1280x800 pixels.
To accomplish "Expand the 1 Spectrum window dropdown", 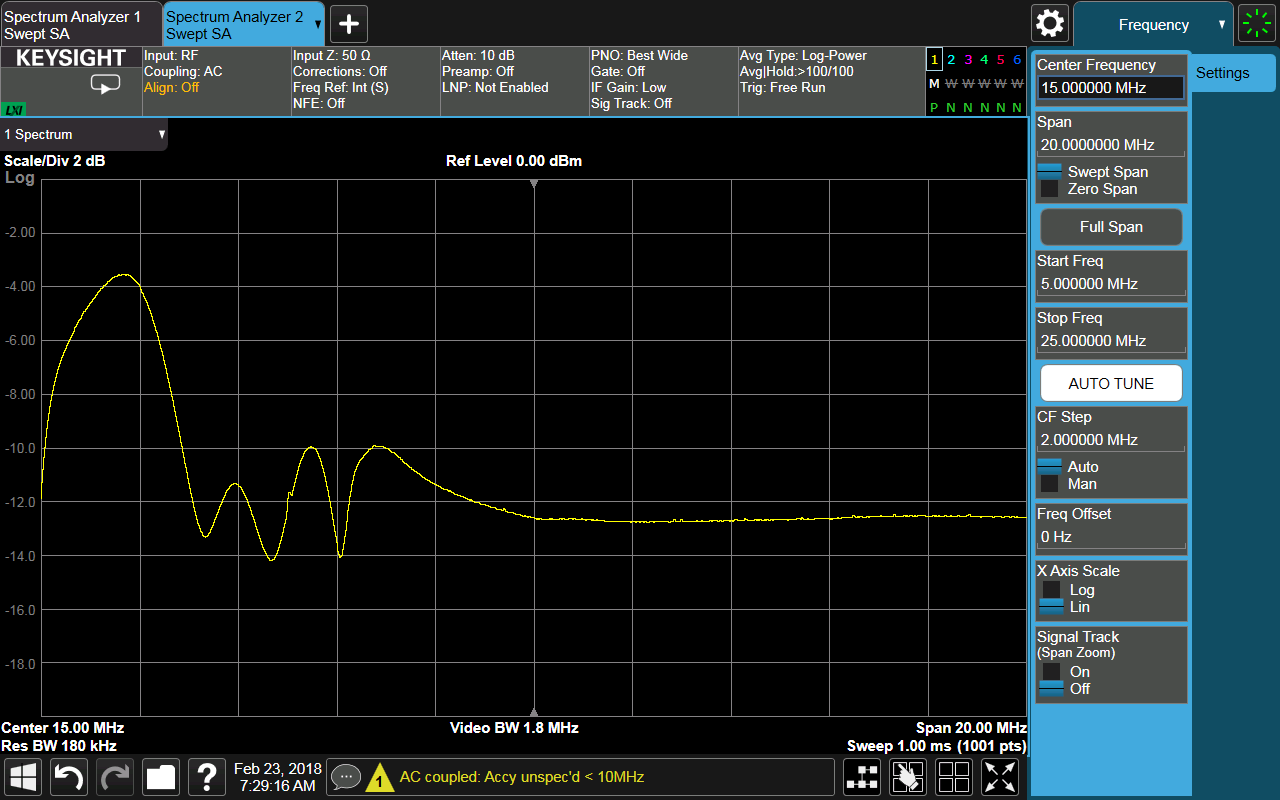I will [x=84, y=134].
